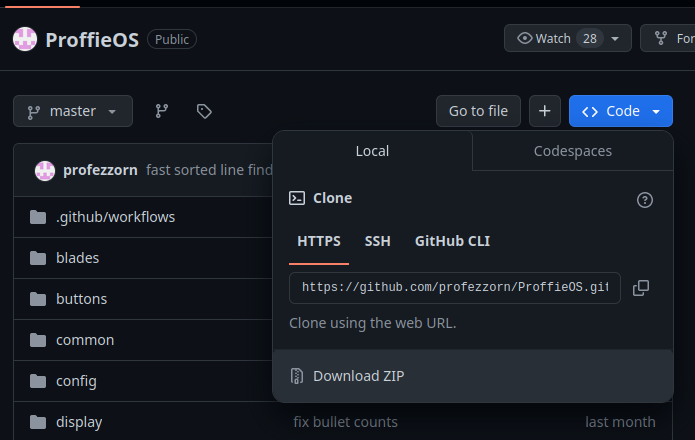Toggle the blue Code dropdown button
Image resolution: width=695 pixels, height=440 pixels.
[621, 111]
